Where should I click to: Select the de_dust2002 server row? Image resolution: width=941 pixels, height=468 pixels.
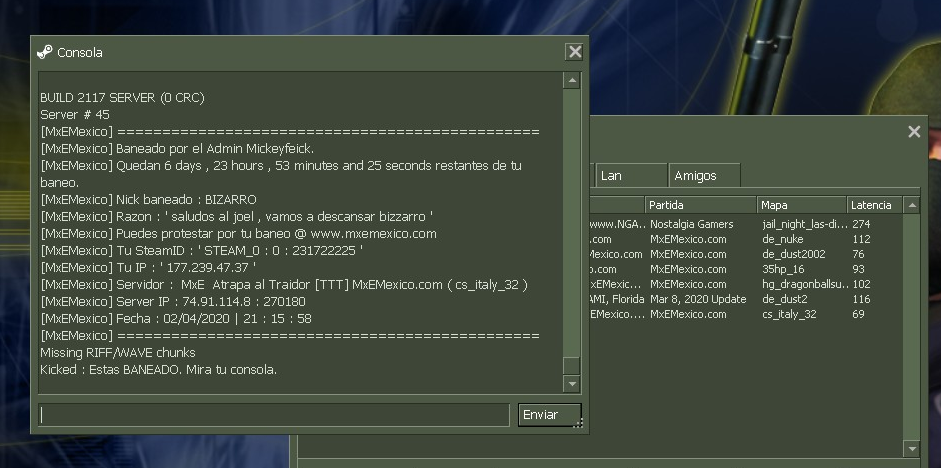click(746, 254)
